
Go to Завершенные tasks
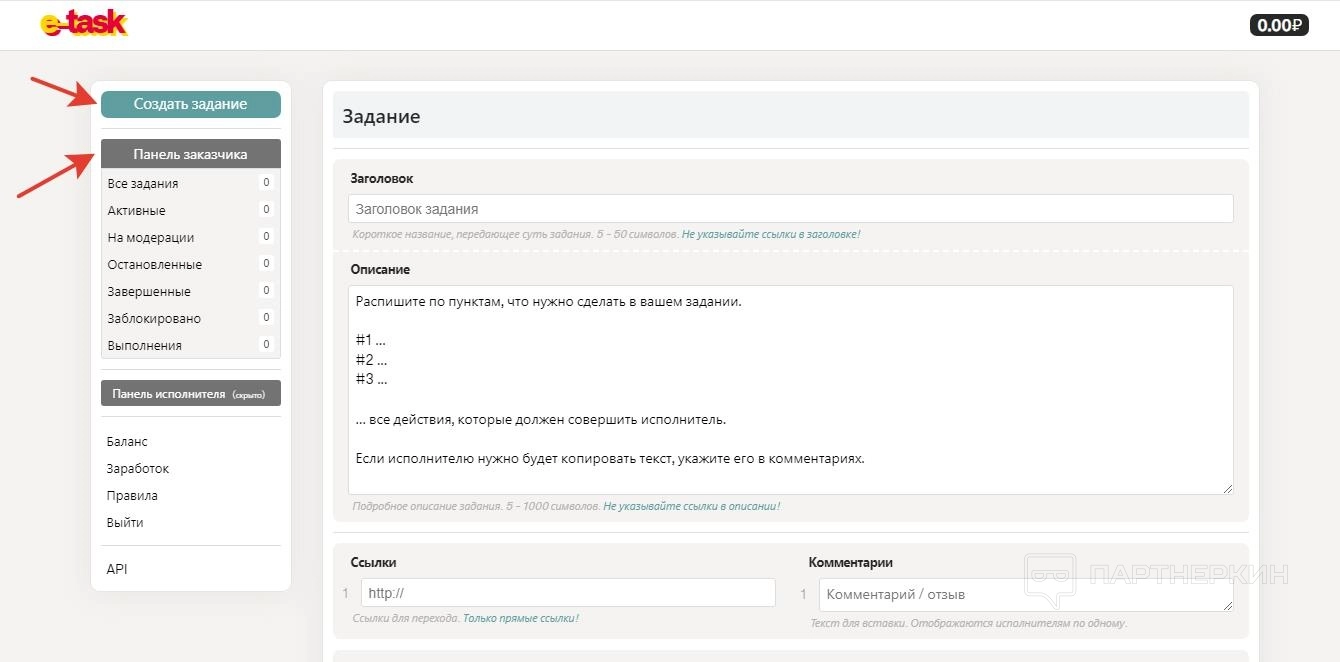(x=149, y=292)
